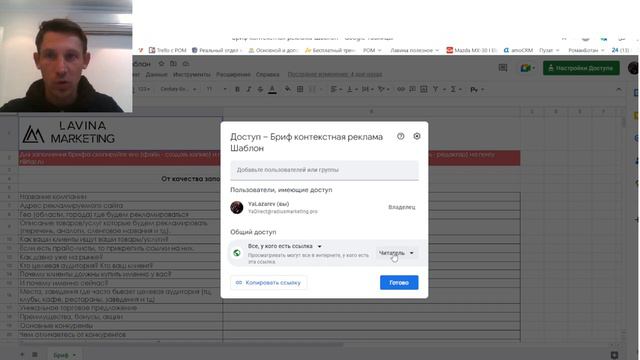The height and width of the screenshot is (360, 640).
Task: Open the last edit history link
Action: point(335,75)
